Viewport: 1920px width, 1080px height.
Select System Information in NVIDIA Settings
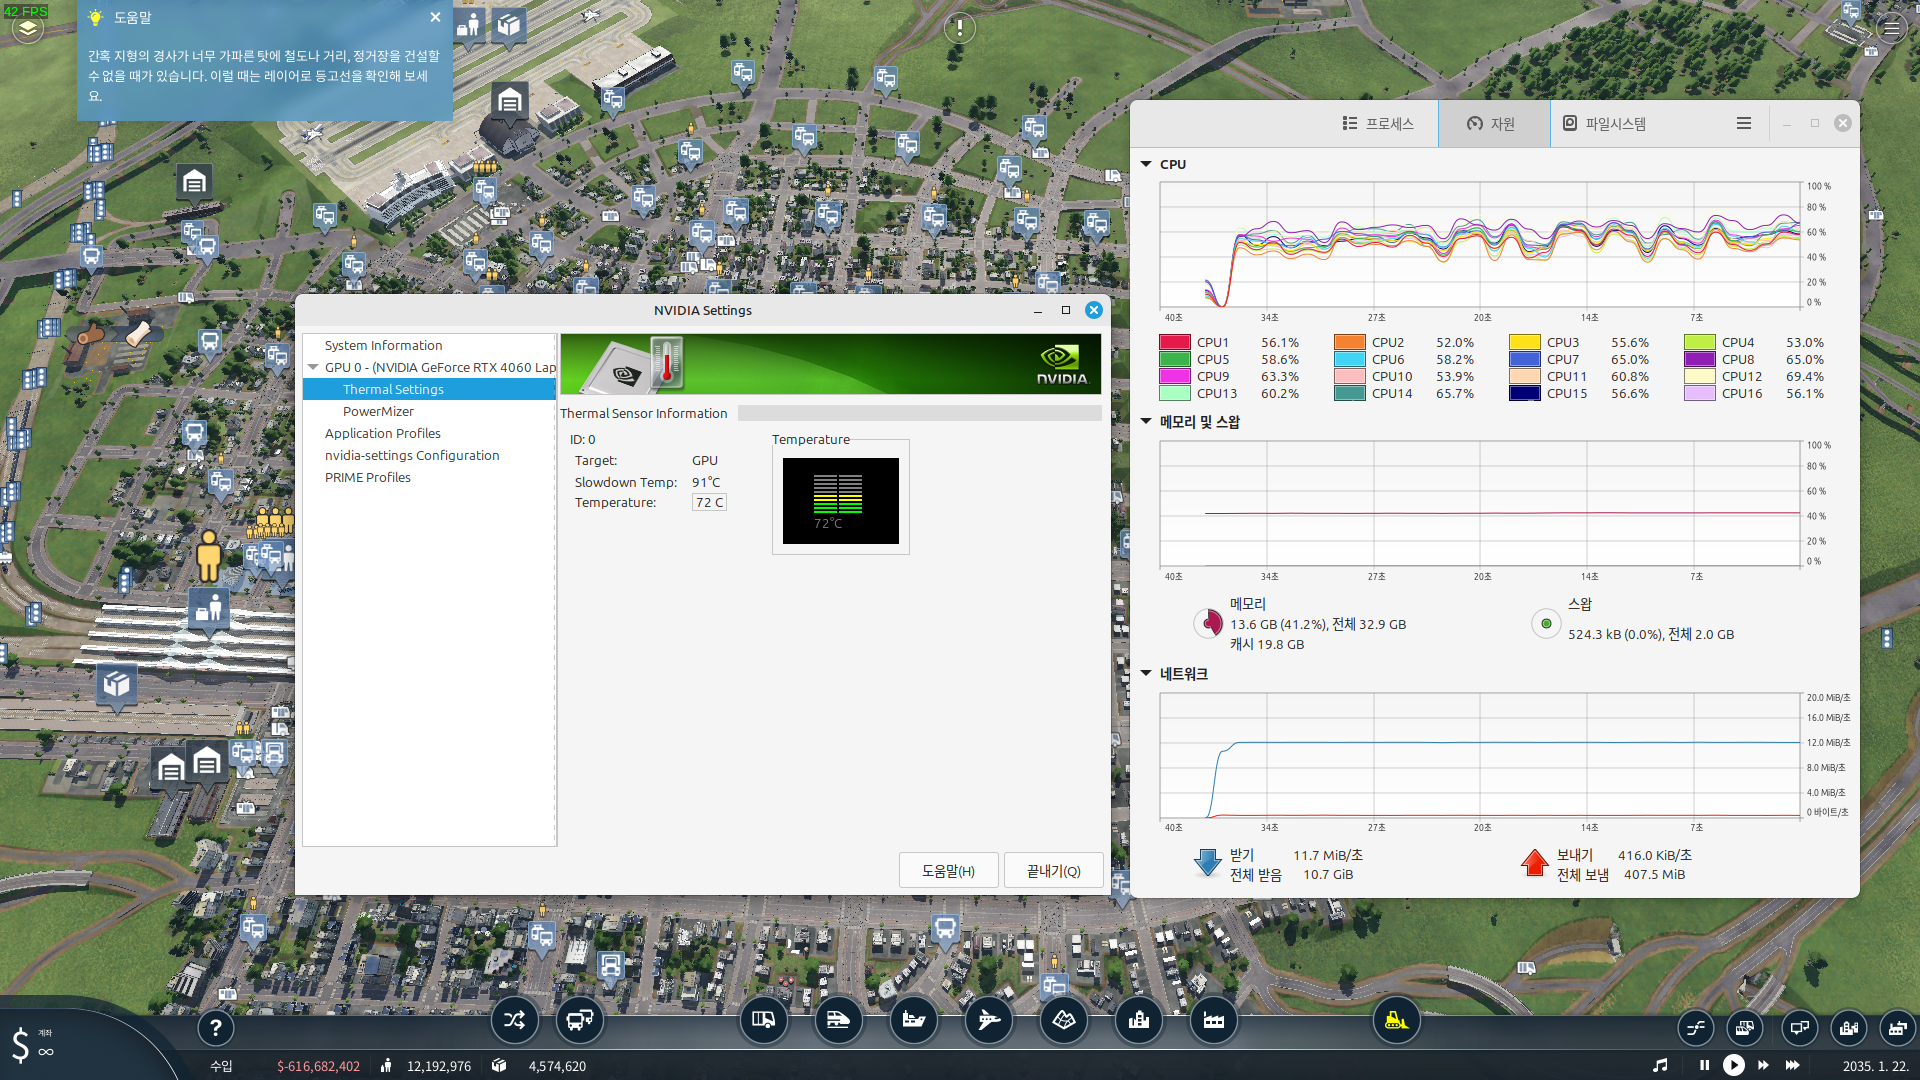point(383,345)
